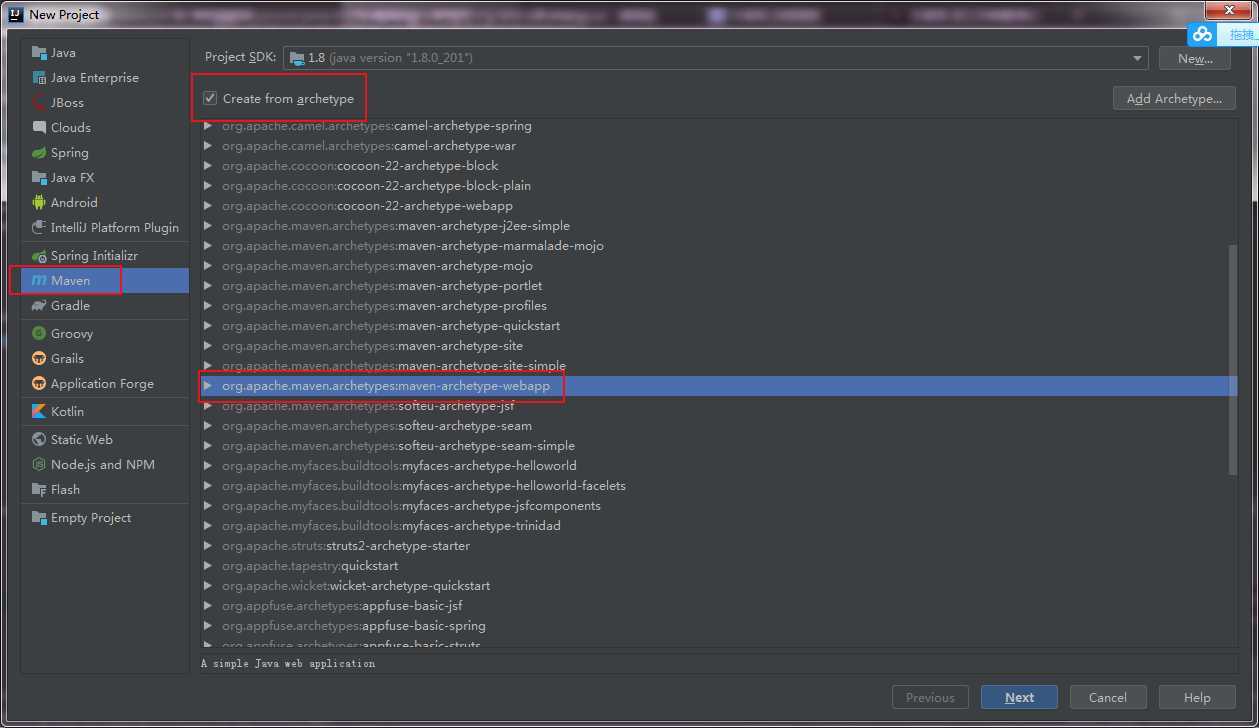The image size is (1259, 728).
Task: Select Kotlin project type label
Action: pos(67,412)
